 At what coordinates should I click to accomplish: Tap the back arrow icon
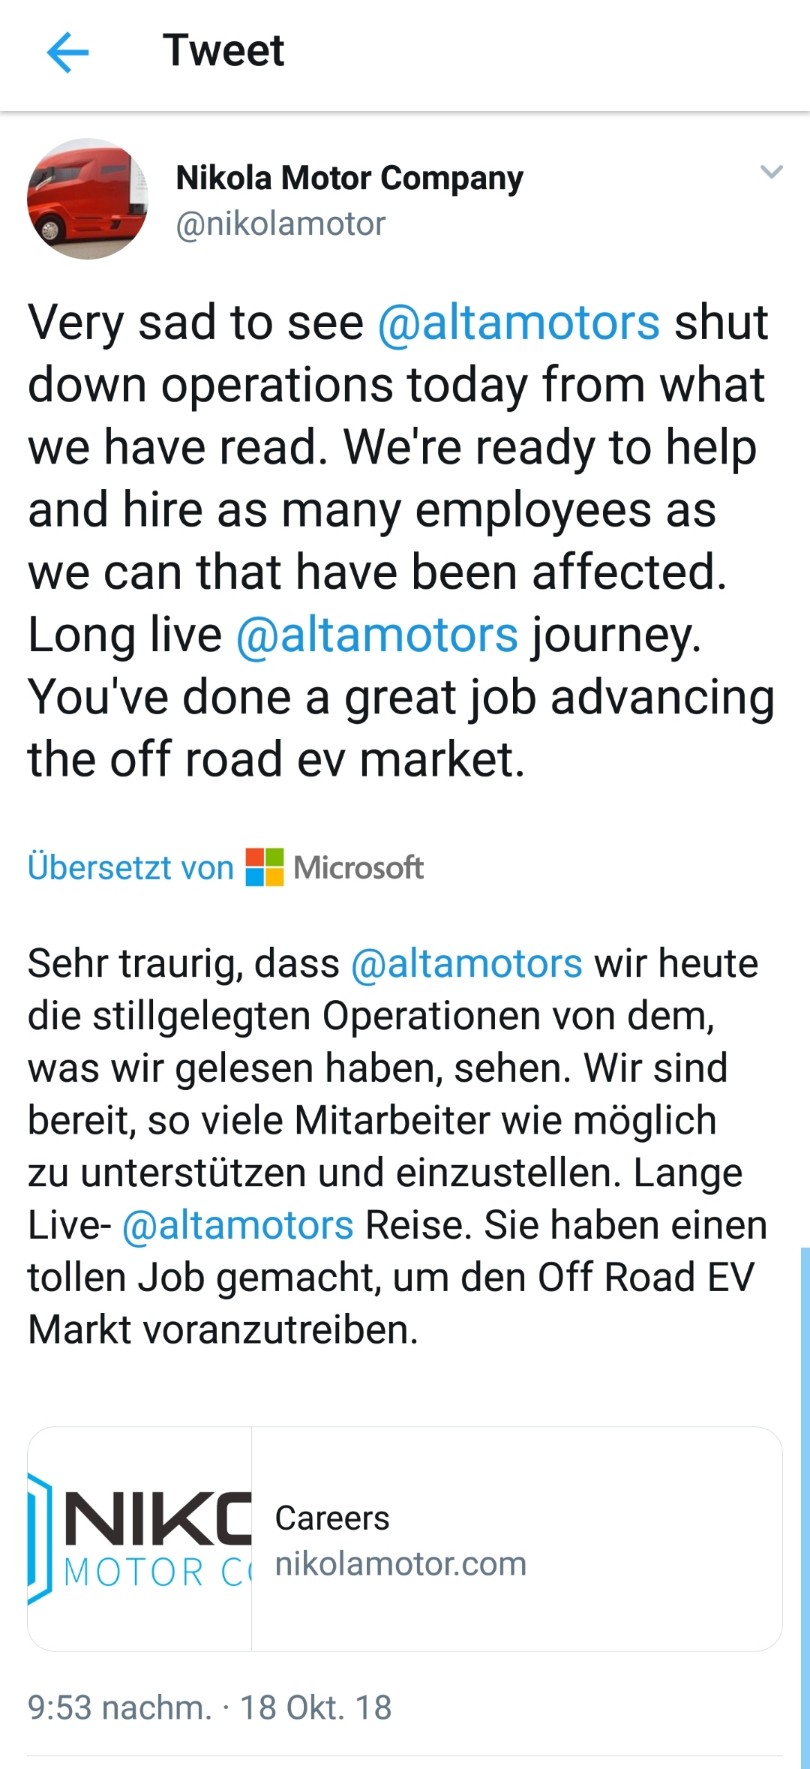[x=68, y=52]
